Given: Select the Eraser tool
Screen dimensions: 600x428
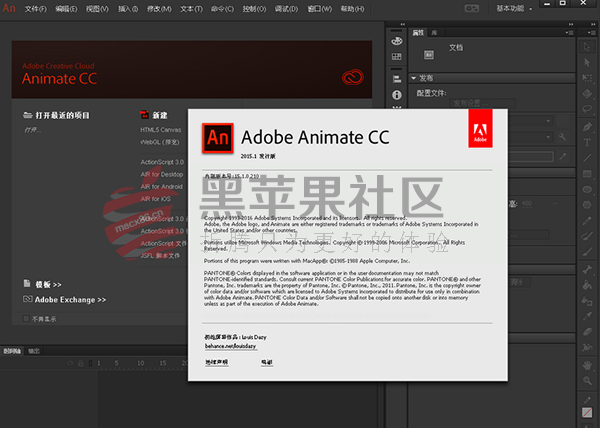Looking at the screenshot, I should [x=587, y=332].
